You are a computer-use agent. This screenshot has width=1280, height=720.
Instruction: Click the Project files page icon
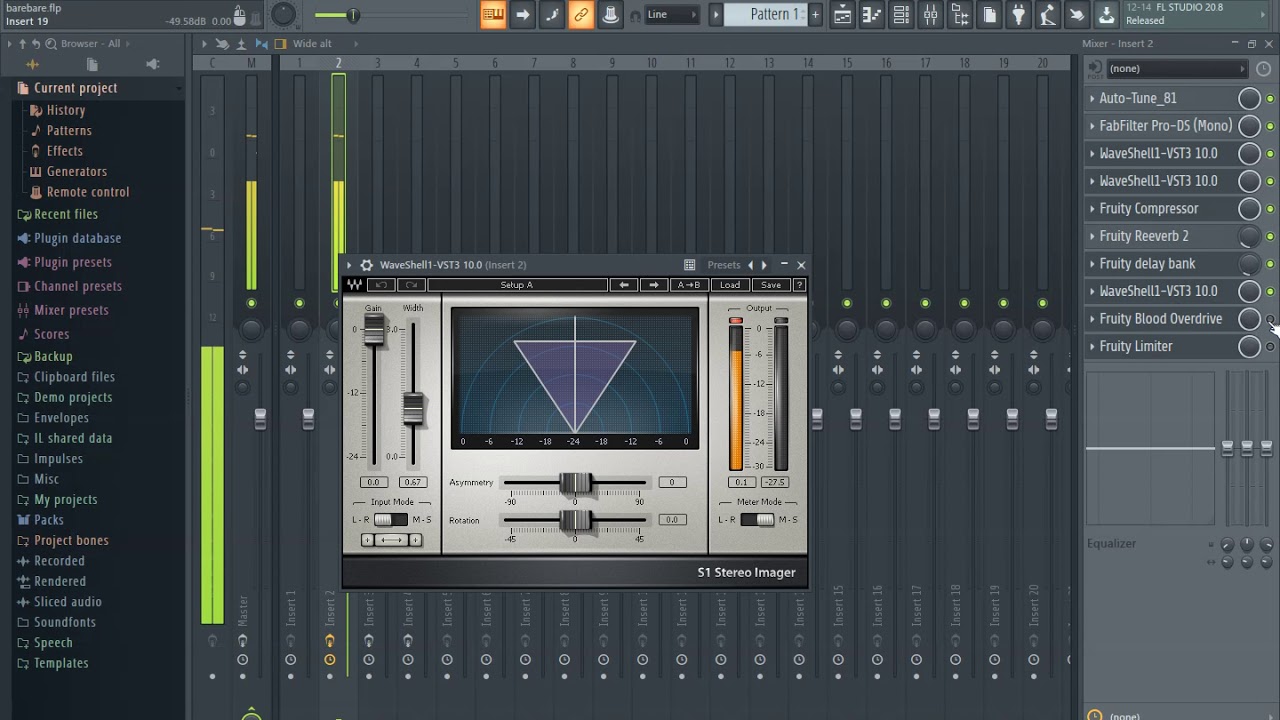[x=989, y=14]
